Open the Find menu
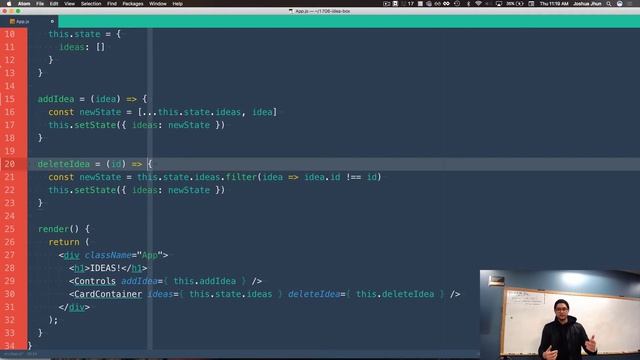 pos(112,4)
